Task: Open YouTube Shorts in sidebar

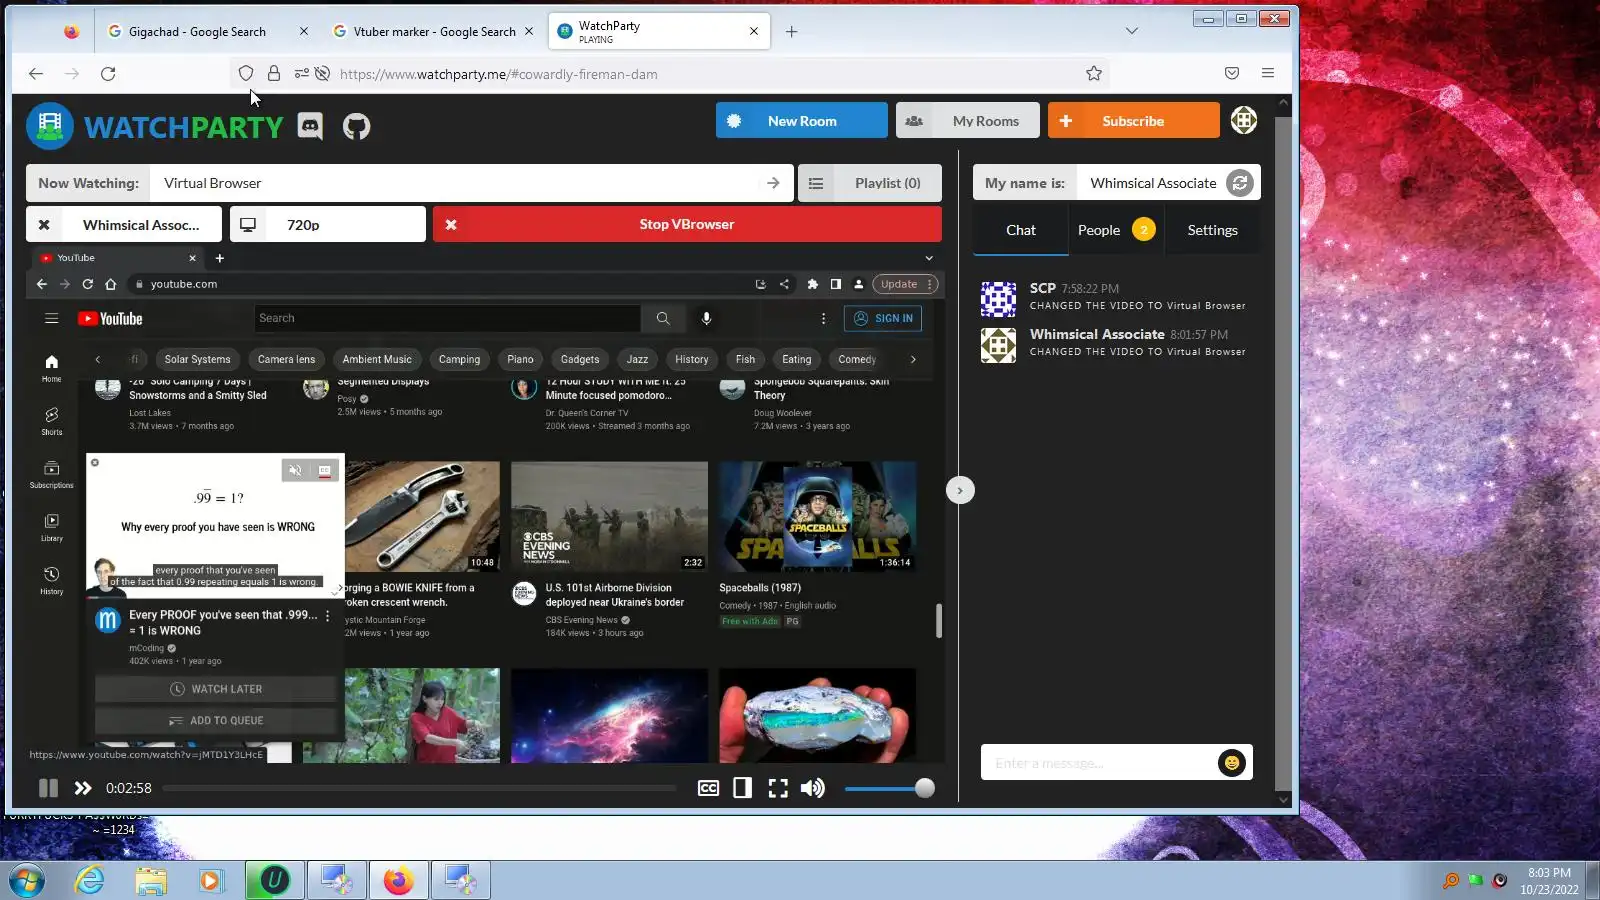Action: click(x=51, y=420)
